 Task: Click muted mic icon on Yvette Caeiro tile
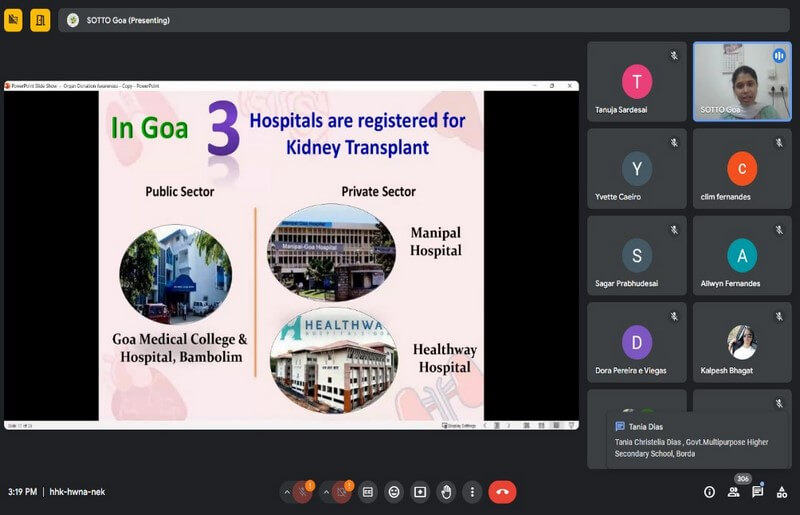[674, 143]
